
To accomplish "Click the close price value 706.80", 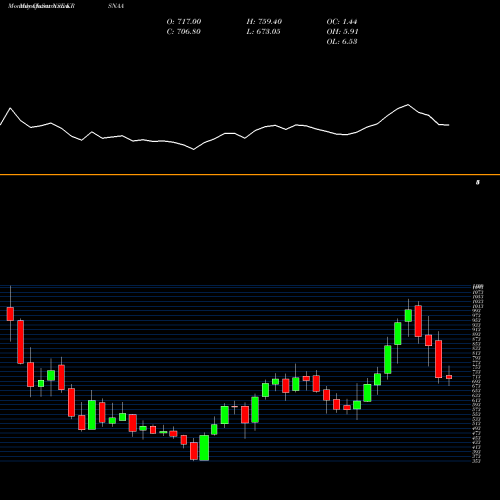I will (184, 32).
